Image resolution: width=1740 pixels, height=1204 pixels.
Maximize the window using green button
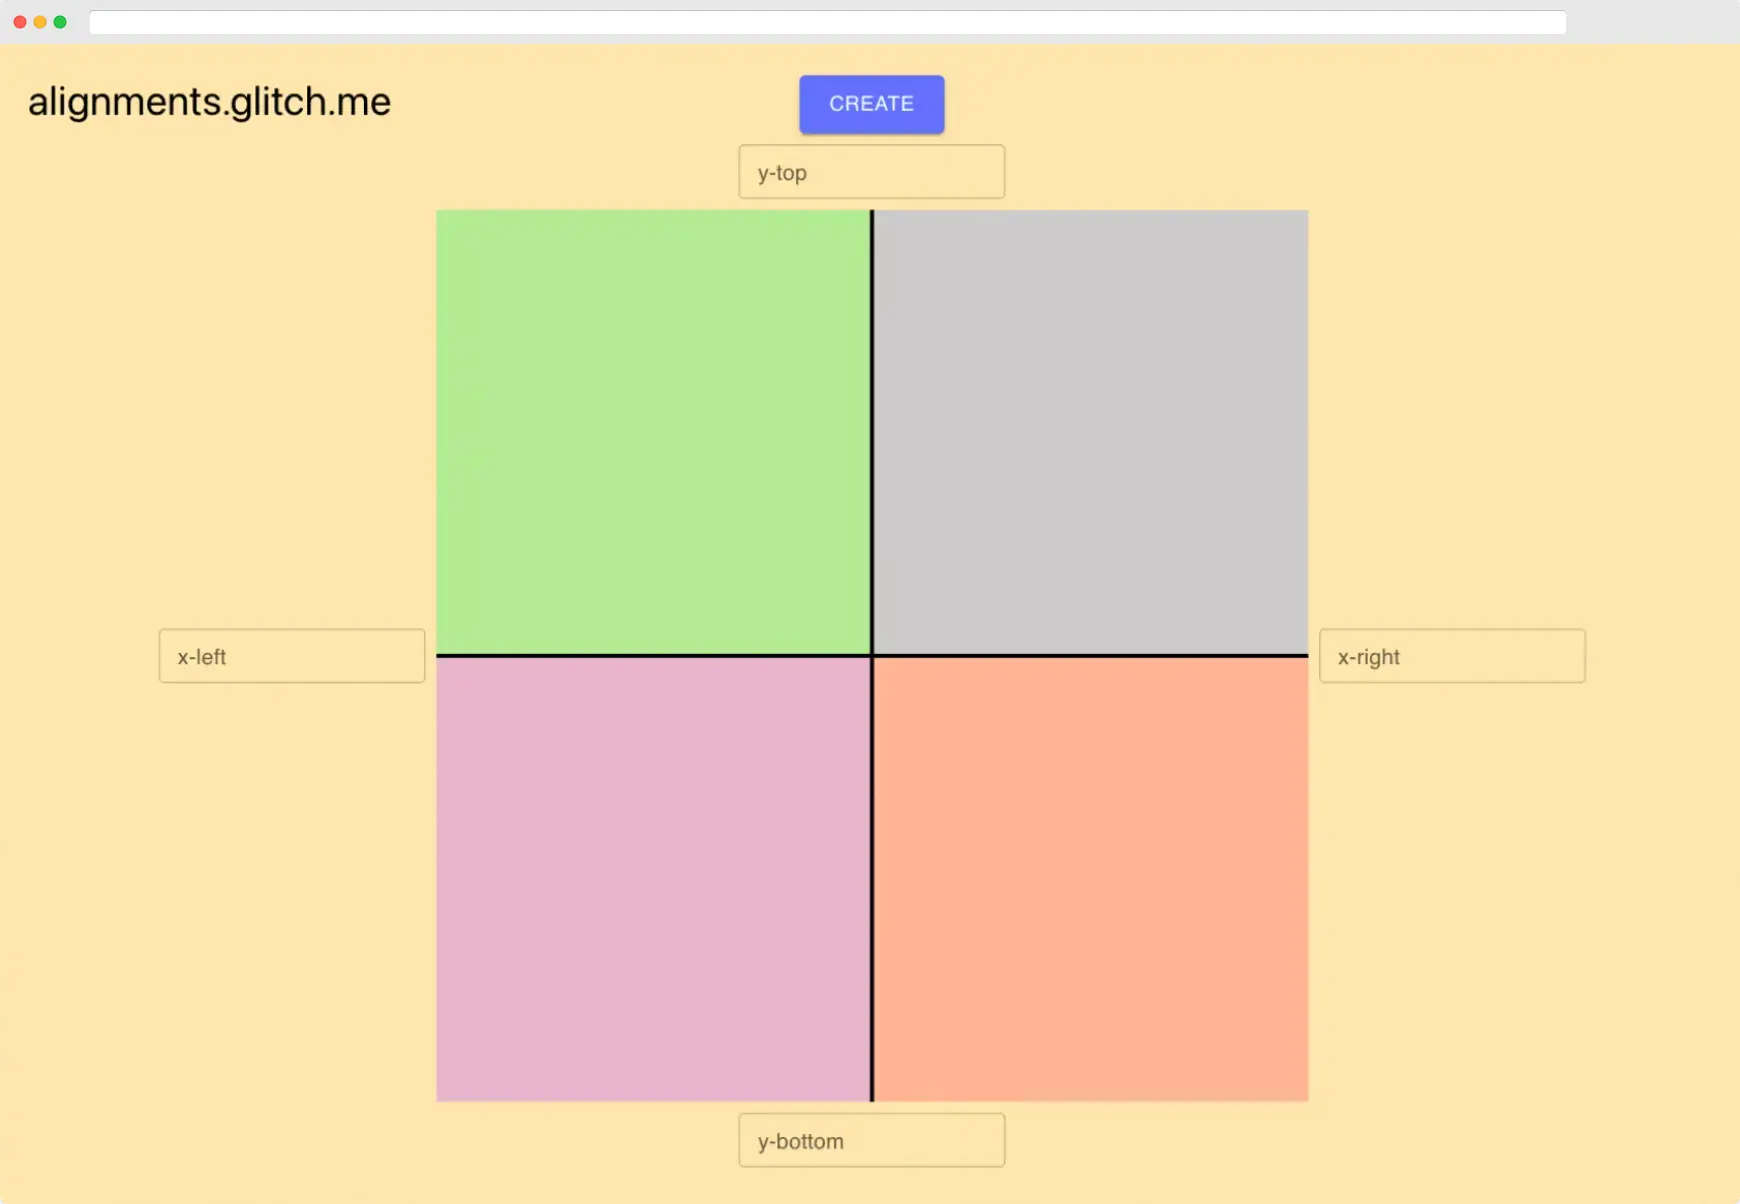click(60, 22)
